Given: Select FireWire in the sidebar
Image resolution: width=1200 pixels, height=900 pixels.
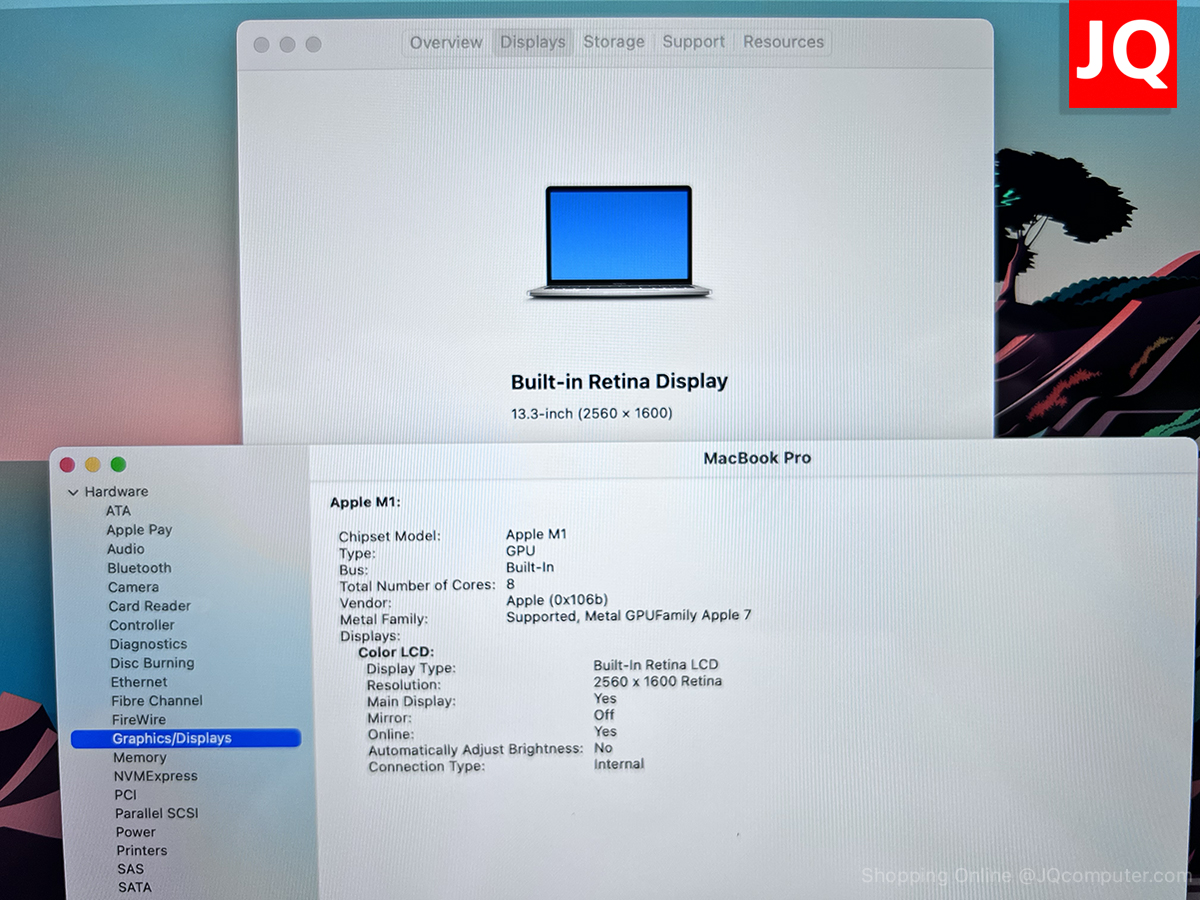Looking at the screenshot, I should pos(139,720).
